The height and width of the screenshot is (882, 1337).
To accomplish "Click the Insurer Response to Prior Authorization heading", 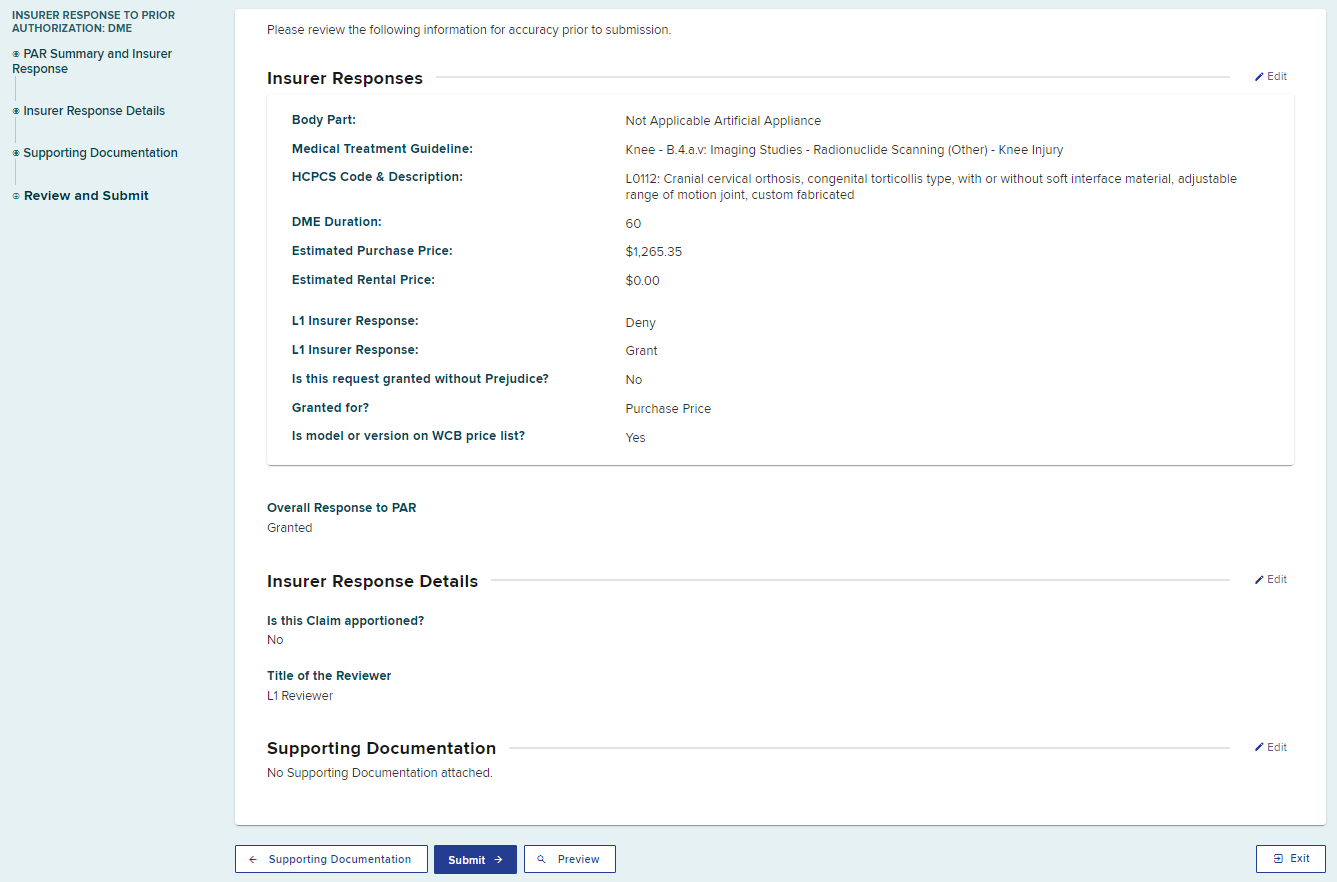I will (x=93, y=22).
